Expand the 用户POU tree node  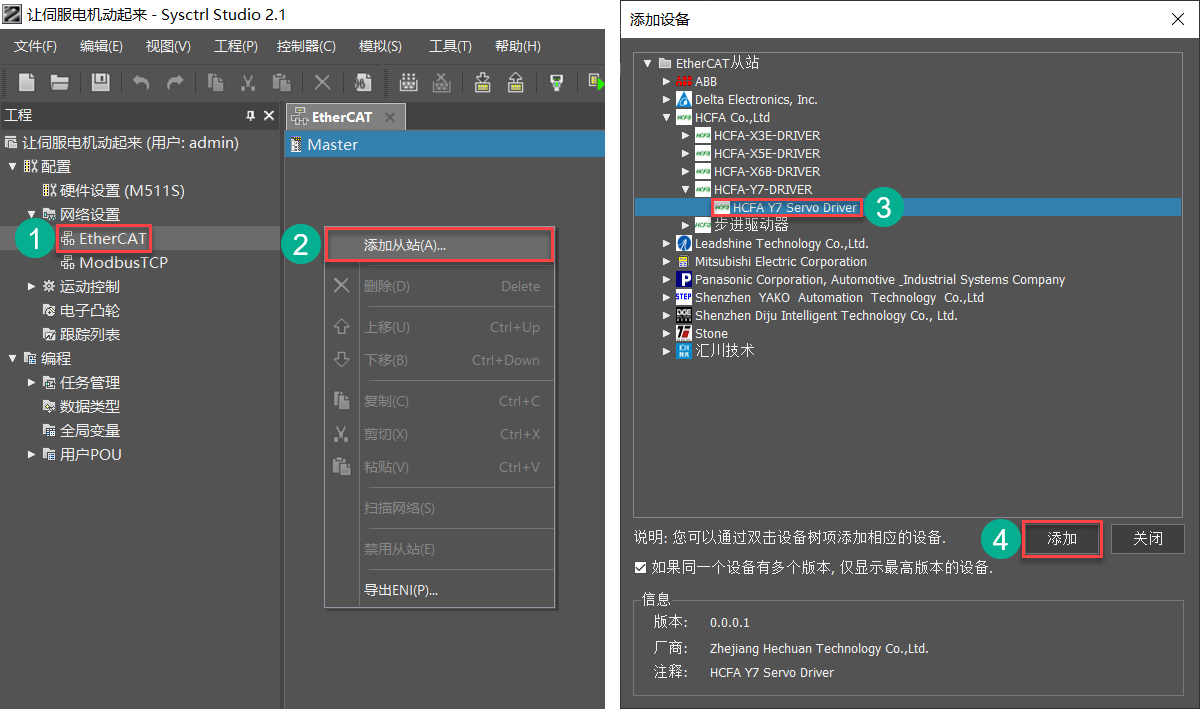(x=32, y=454)
